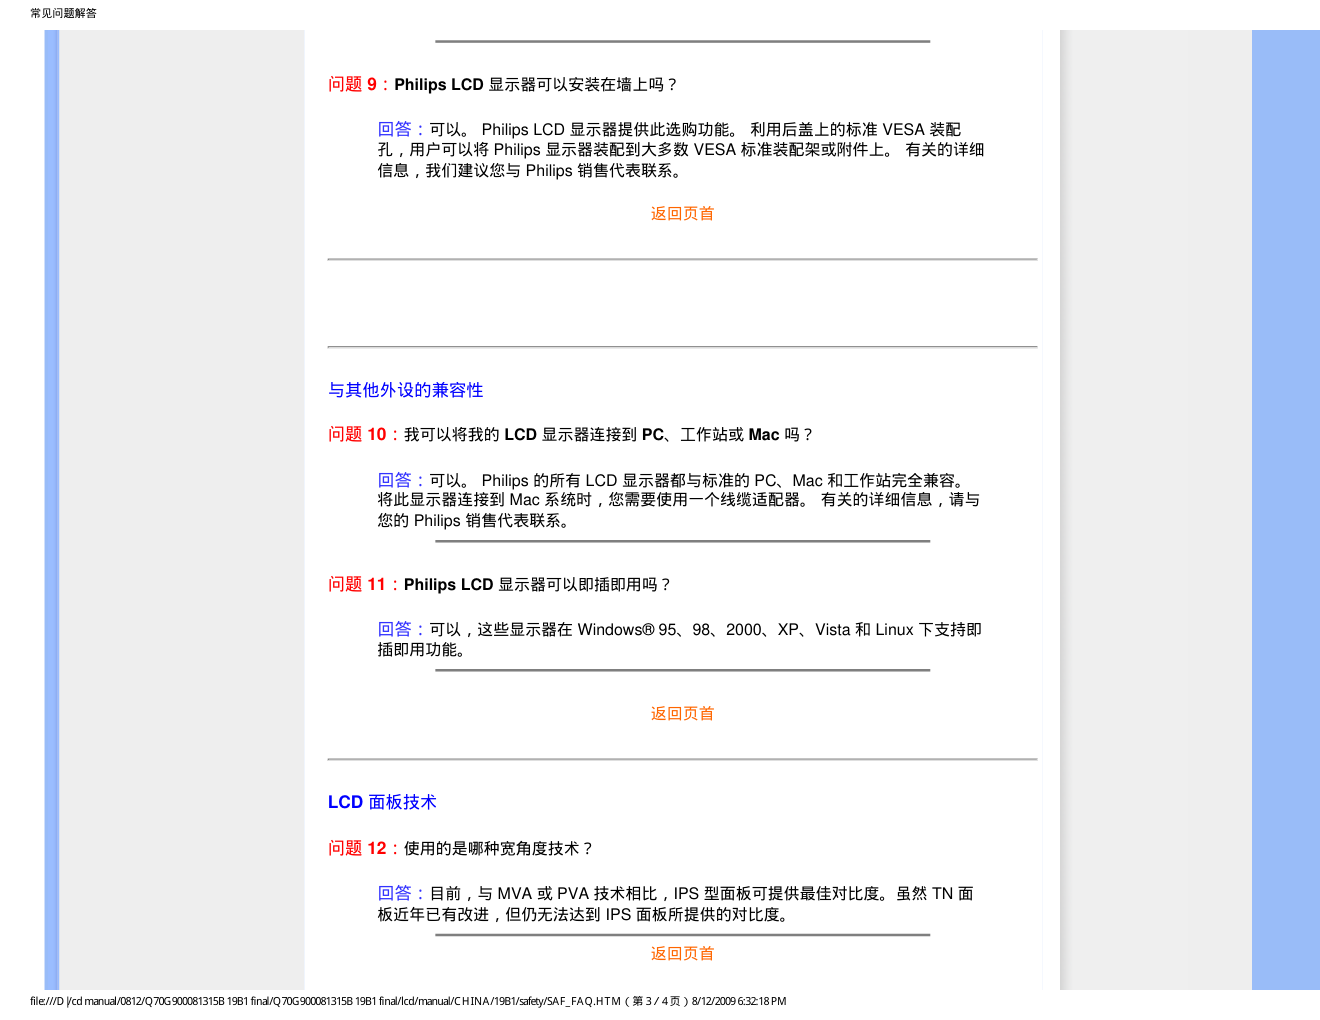Viewport: 1320px width, 1020px height.
Task: Click the red 问题 9 label
Action: [x=353, y=85]
